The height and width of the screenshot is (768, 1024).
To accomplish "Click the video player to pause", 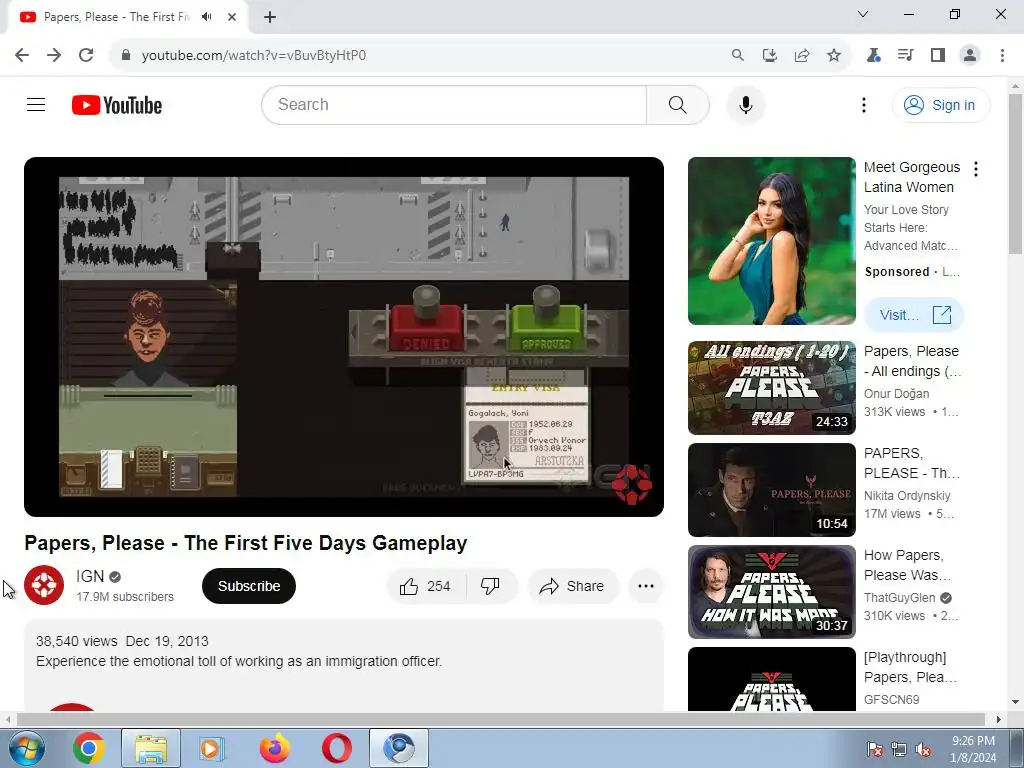I will coord(344,336).
